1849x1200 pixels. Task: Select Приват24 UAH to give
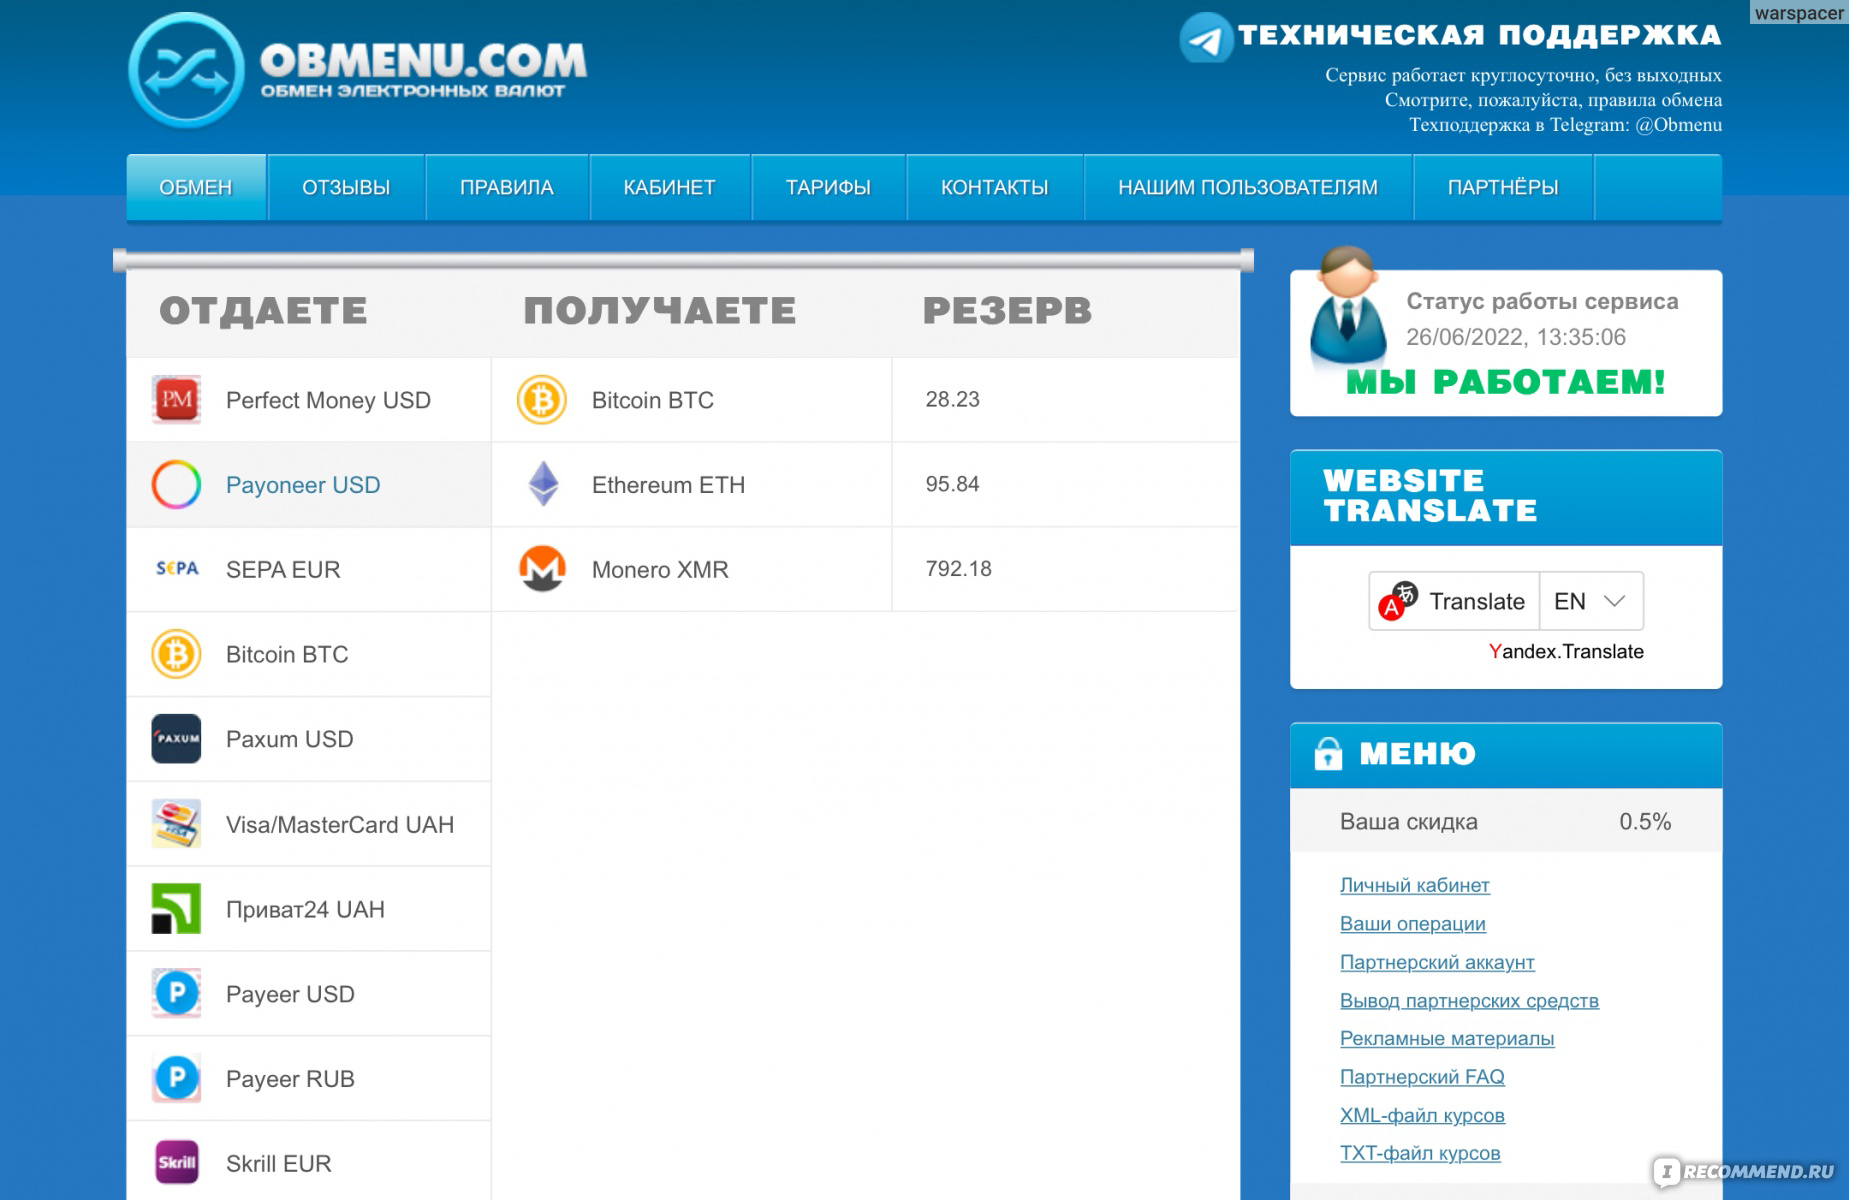[x=309, y=909]
